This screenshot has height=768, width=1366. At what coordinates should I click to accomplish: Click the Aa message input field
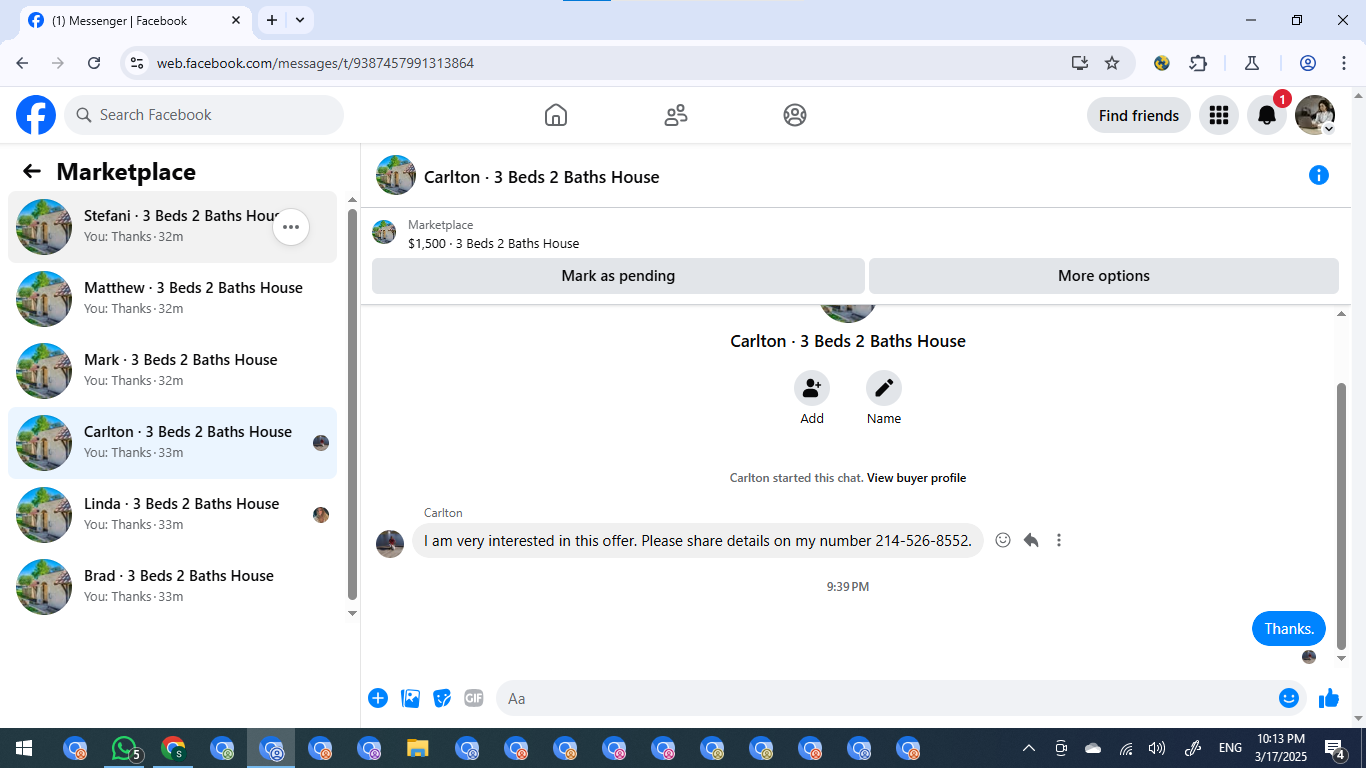coord(901,698)
